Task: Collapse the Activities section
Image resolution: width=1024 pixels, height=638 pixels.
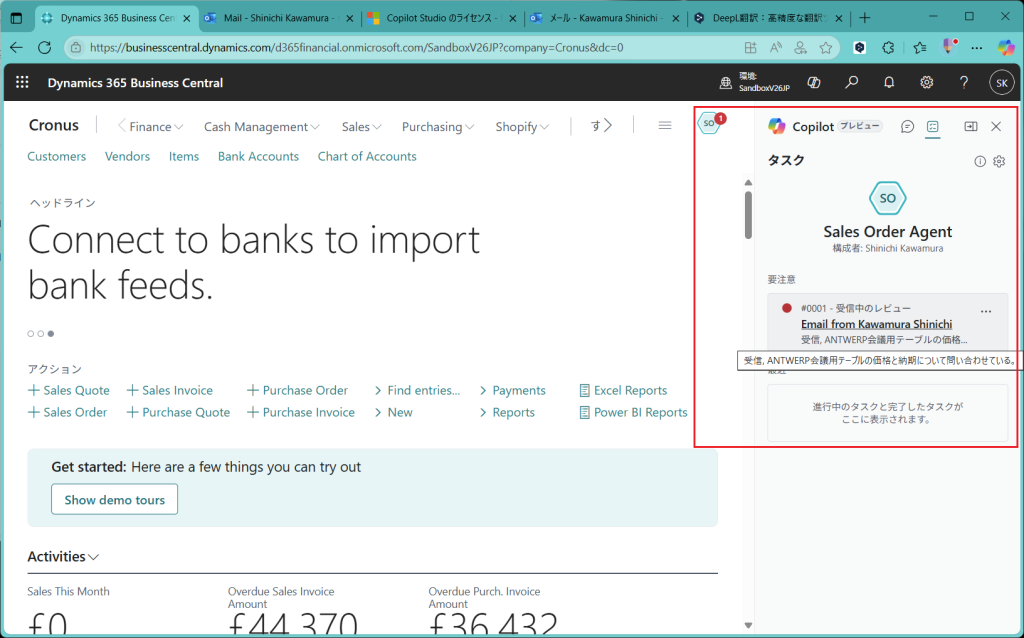Action: click(x=63, y=556)
